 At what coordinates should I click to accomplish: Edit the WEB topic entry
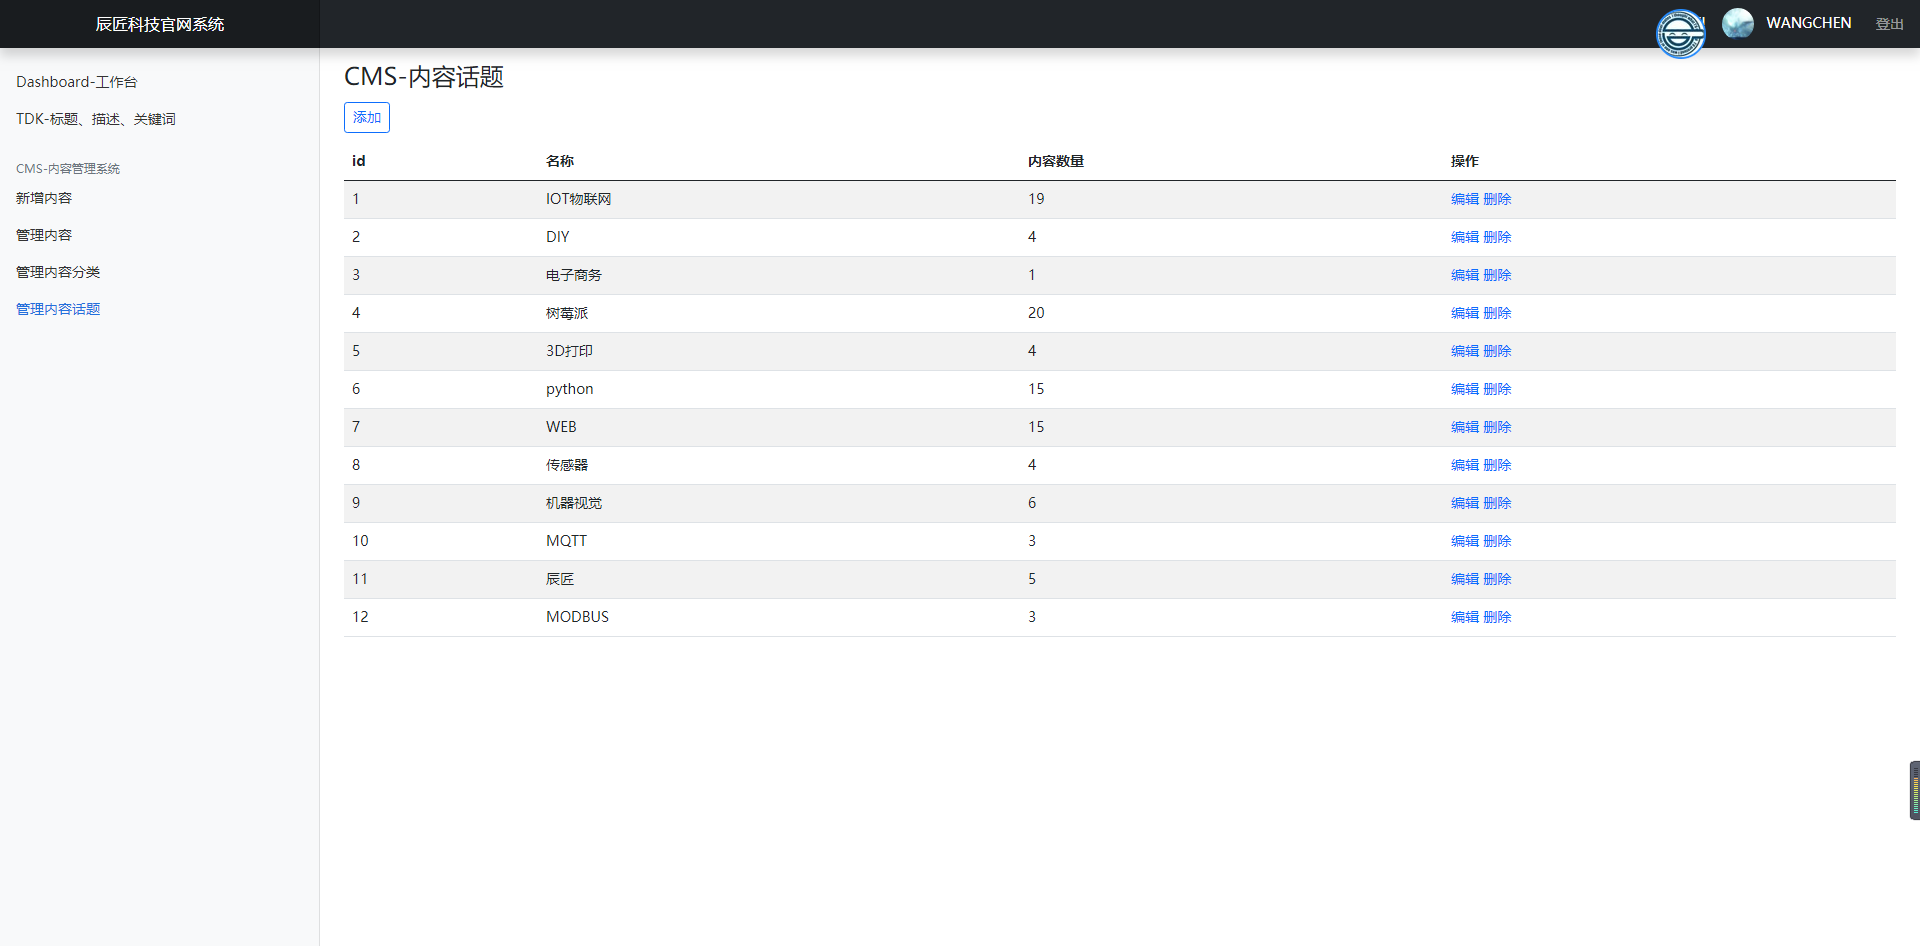pos(1464,427)
